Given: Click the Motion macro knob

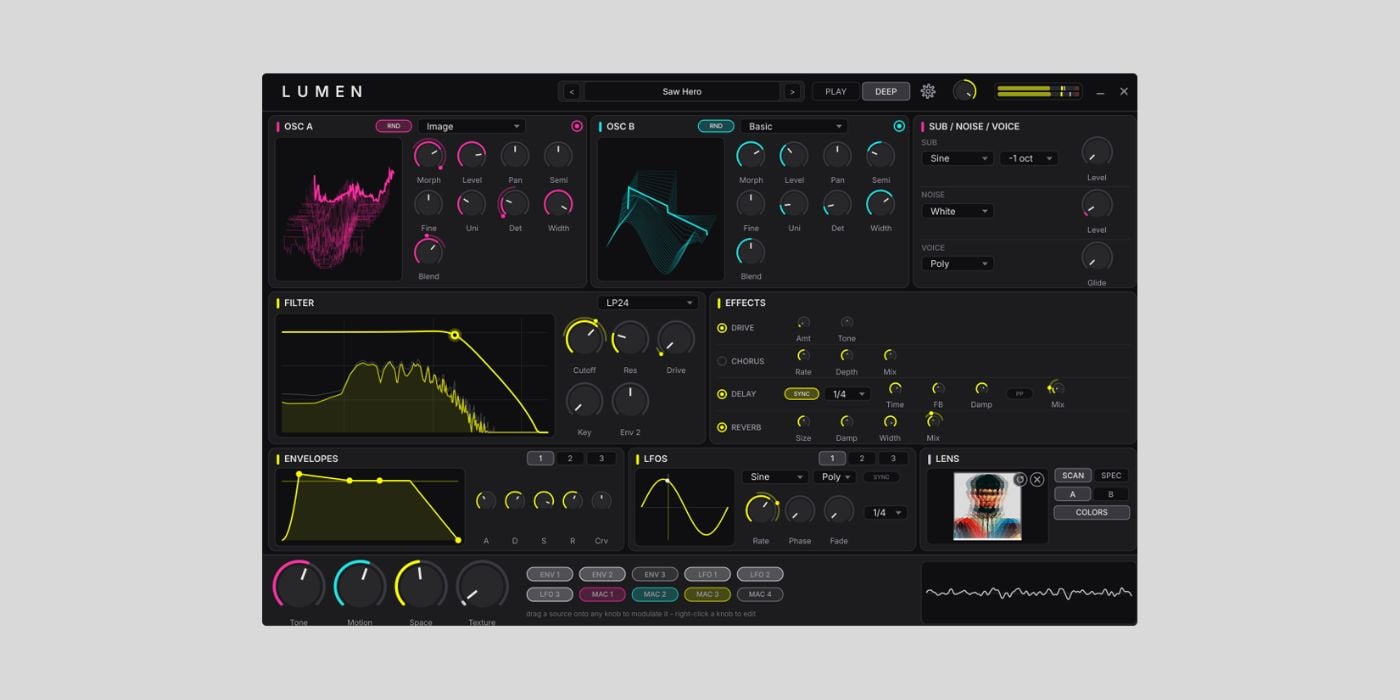Looking at the screenshot, I should [360, 586].
